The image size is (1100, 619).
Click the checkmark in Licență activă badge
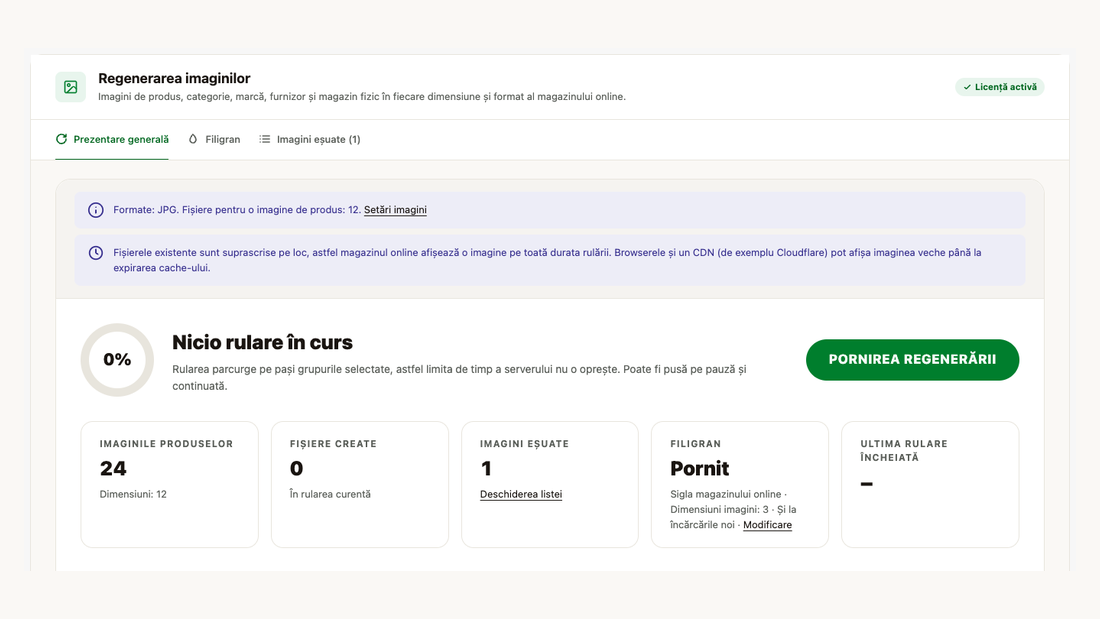[x=967, y=87]
